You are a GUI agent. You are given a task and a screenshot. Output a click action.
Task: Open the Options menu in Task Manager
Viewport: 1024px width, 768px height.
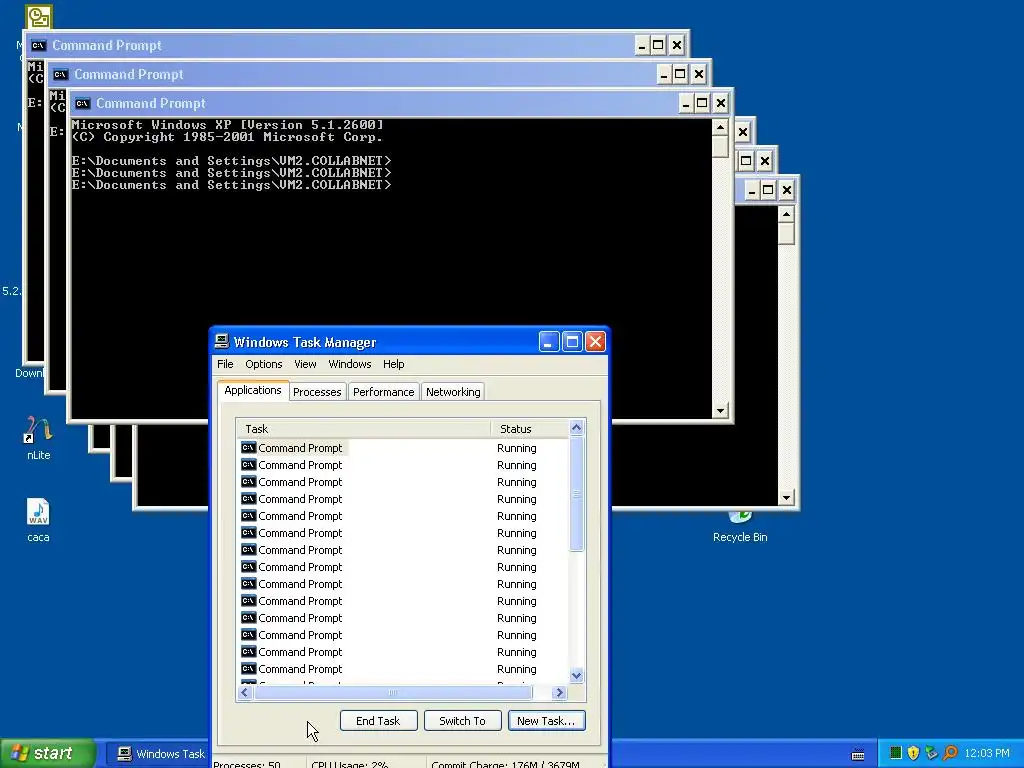click(x=264, y=364)
